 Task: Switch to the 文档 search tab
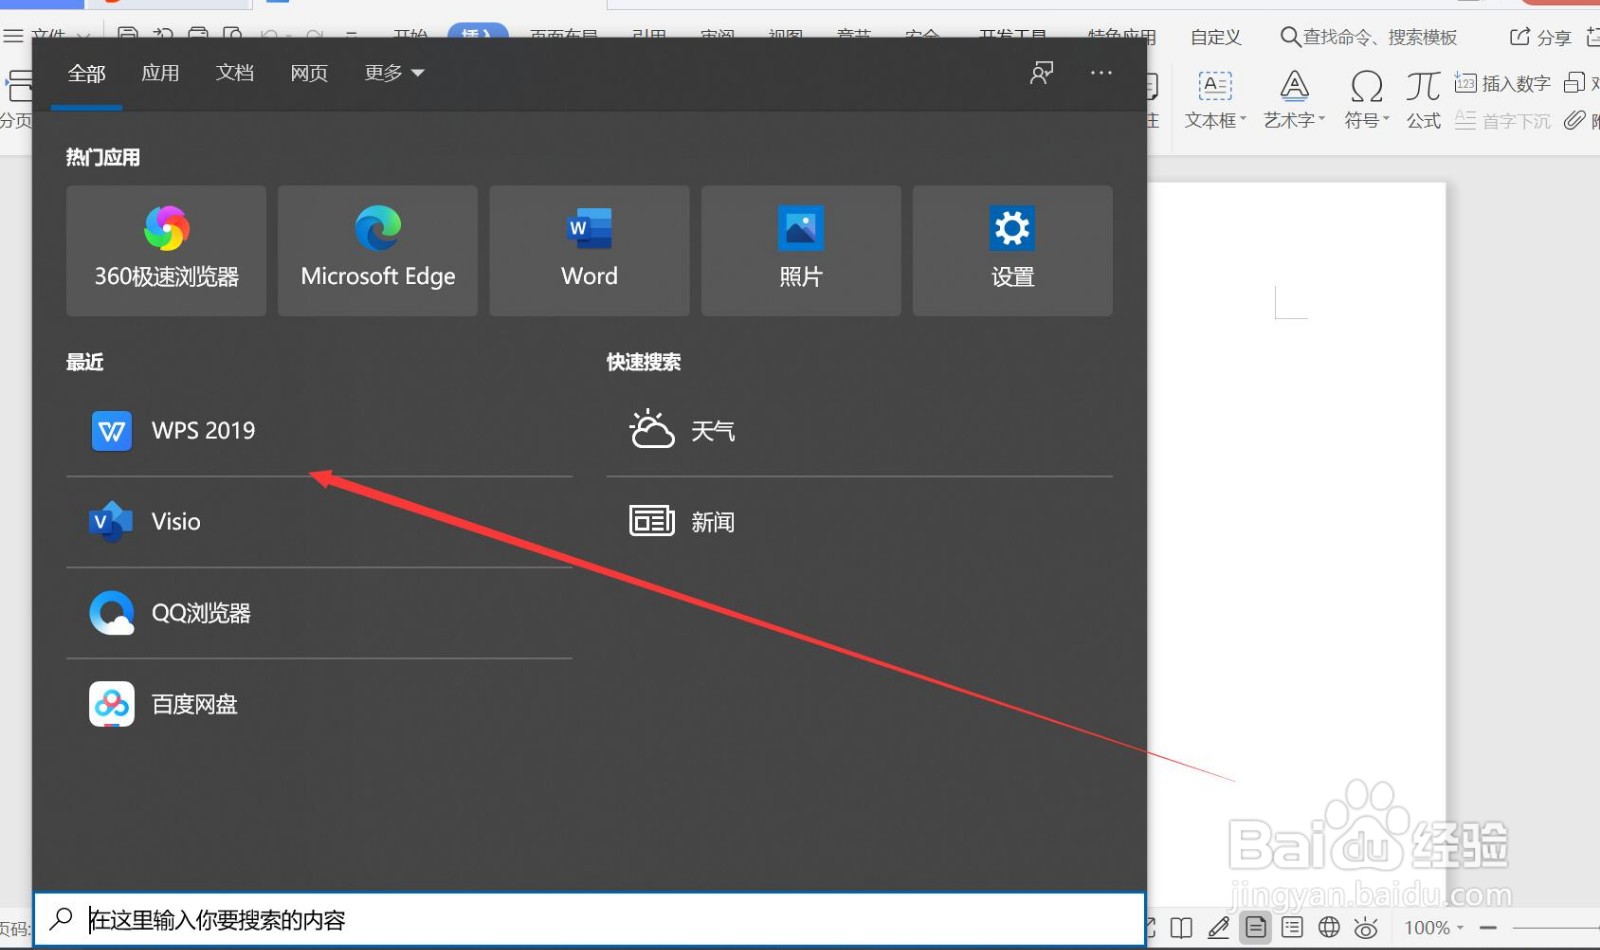pos(235,73)
